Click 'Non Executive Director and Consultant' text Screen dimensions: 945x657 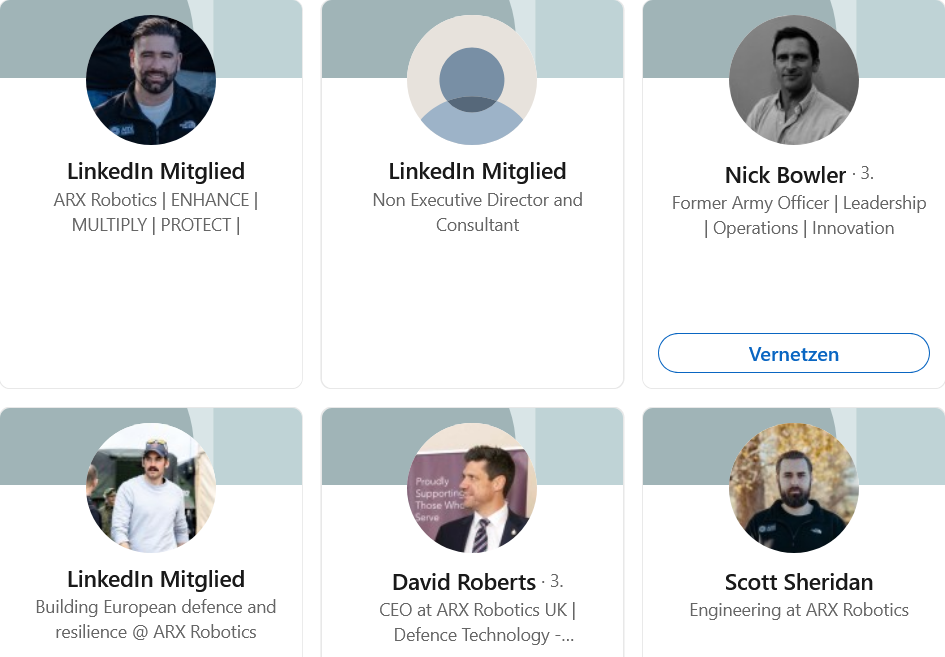(477, 212)
